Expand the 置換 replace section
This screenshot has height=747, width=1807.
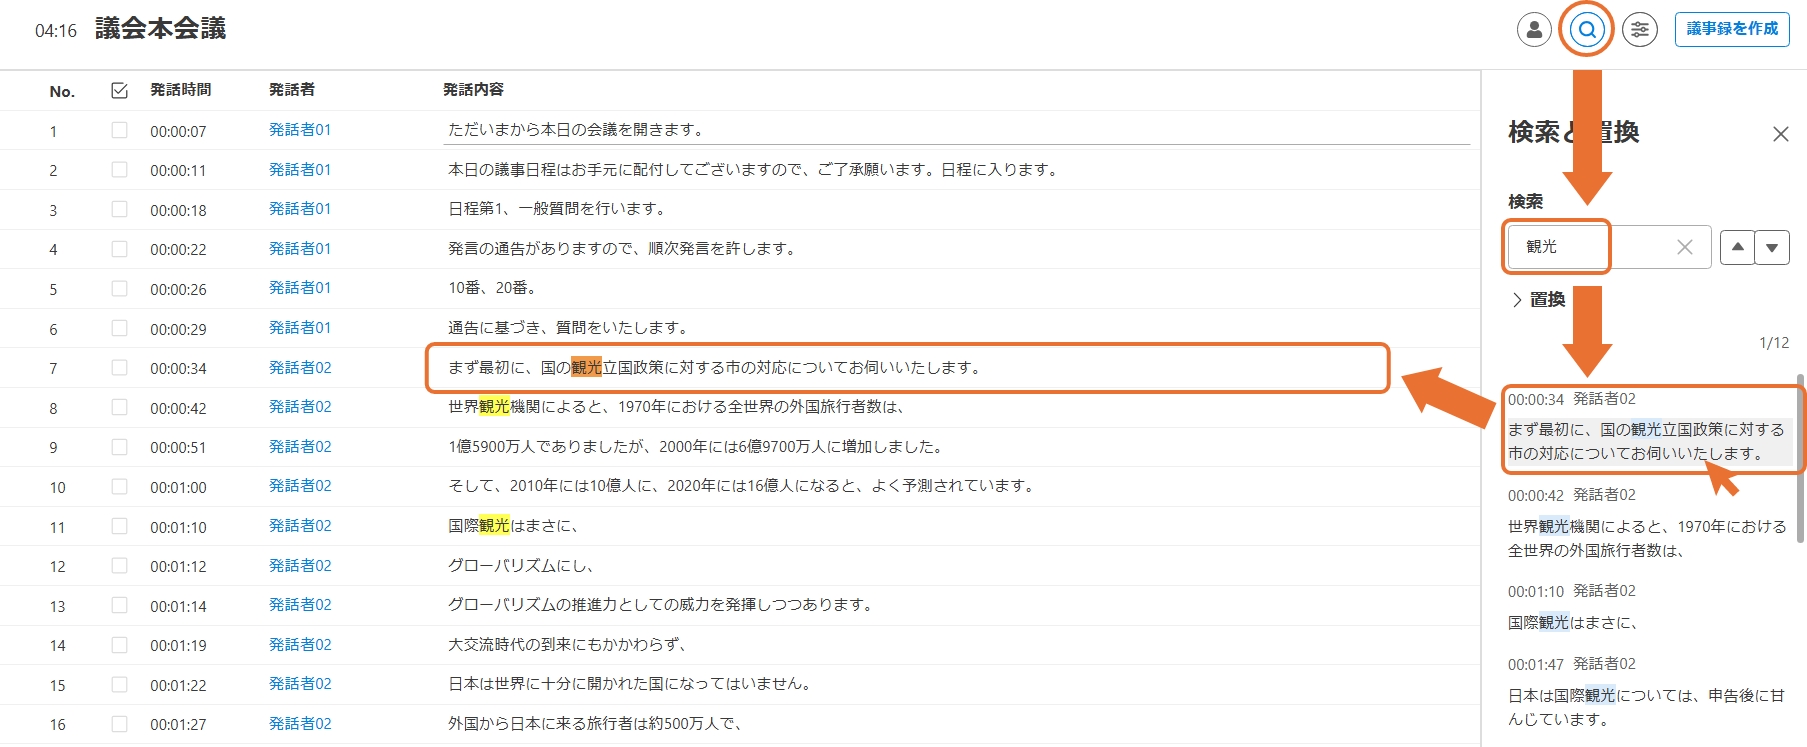pos(1538,300)
